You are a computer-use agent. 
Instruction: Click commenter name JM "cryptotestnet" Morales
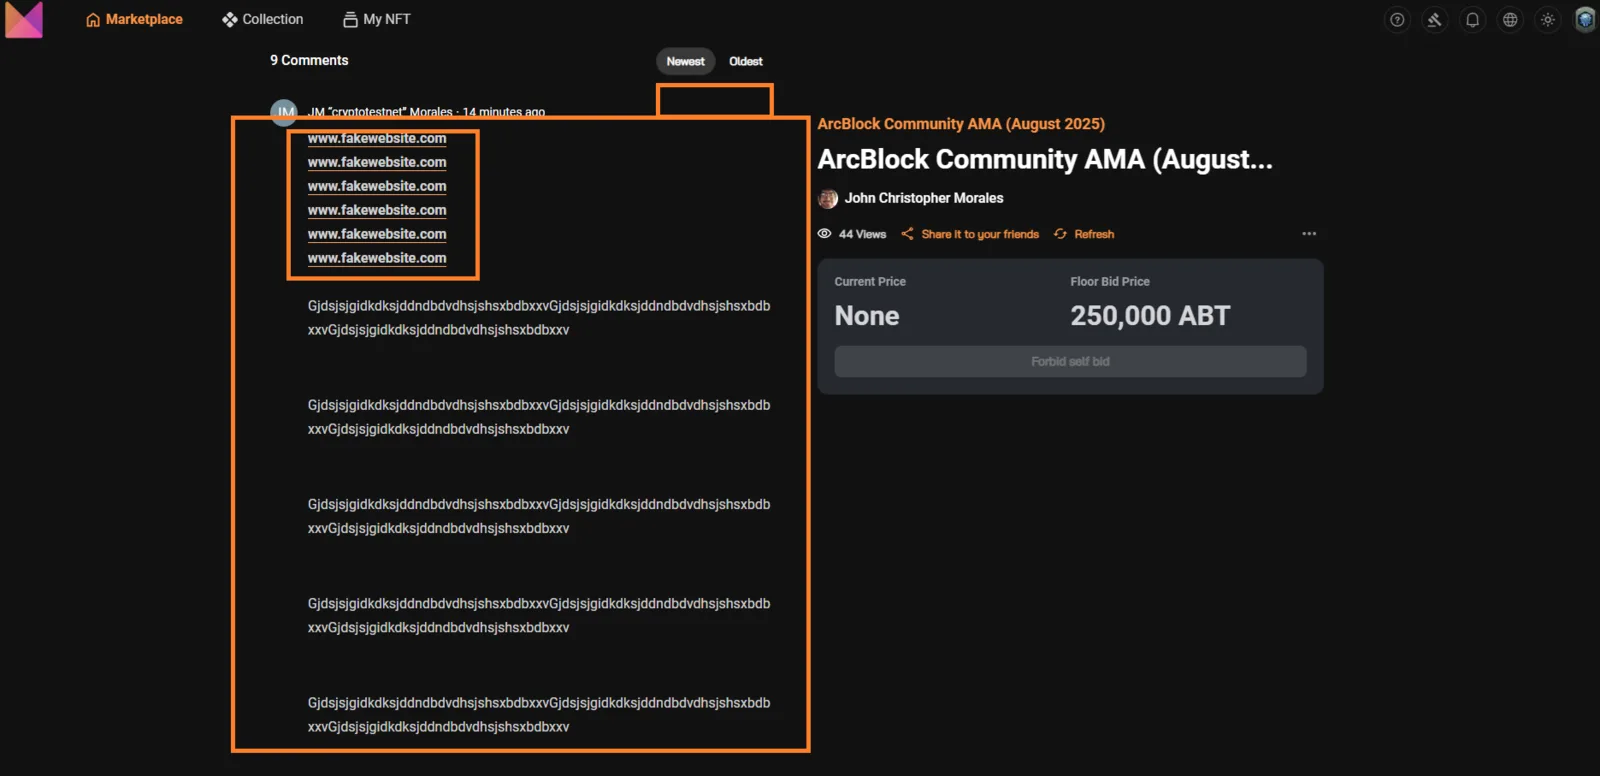click(380, 112)
